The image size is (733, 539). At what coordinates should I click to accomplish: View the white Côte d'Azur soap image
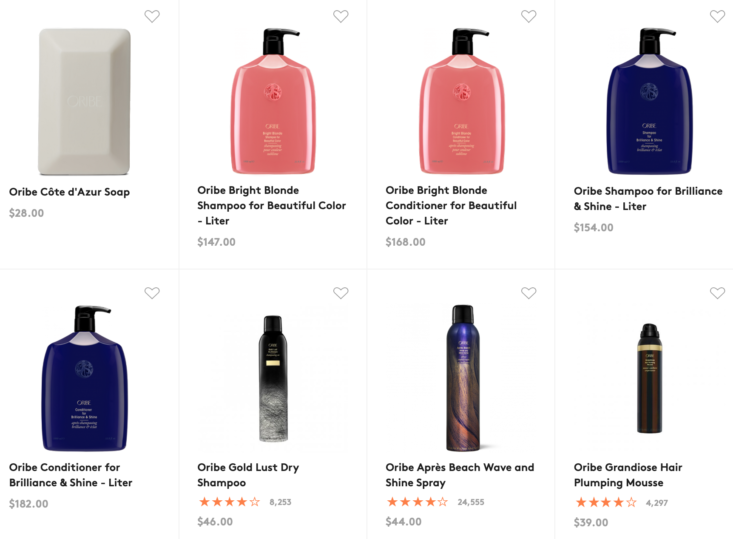click(84, 102)
